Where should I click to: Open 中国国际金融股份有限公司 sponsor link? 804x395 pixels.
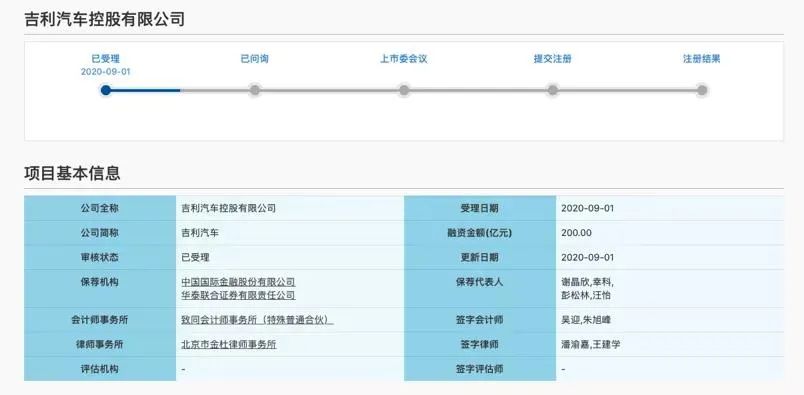[238, 282]
